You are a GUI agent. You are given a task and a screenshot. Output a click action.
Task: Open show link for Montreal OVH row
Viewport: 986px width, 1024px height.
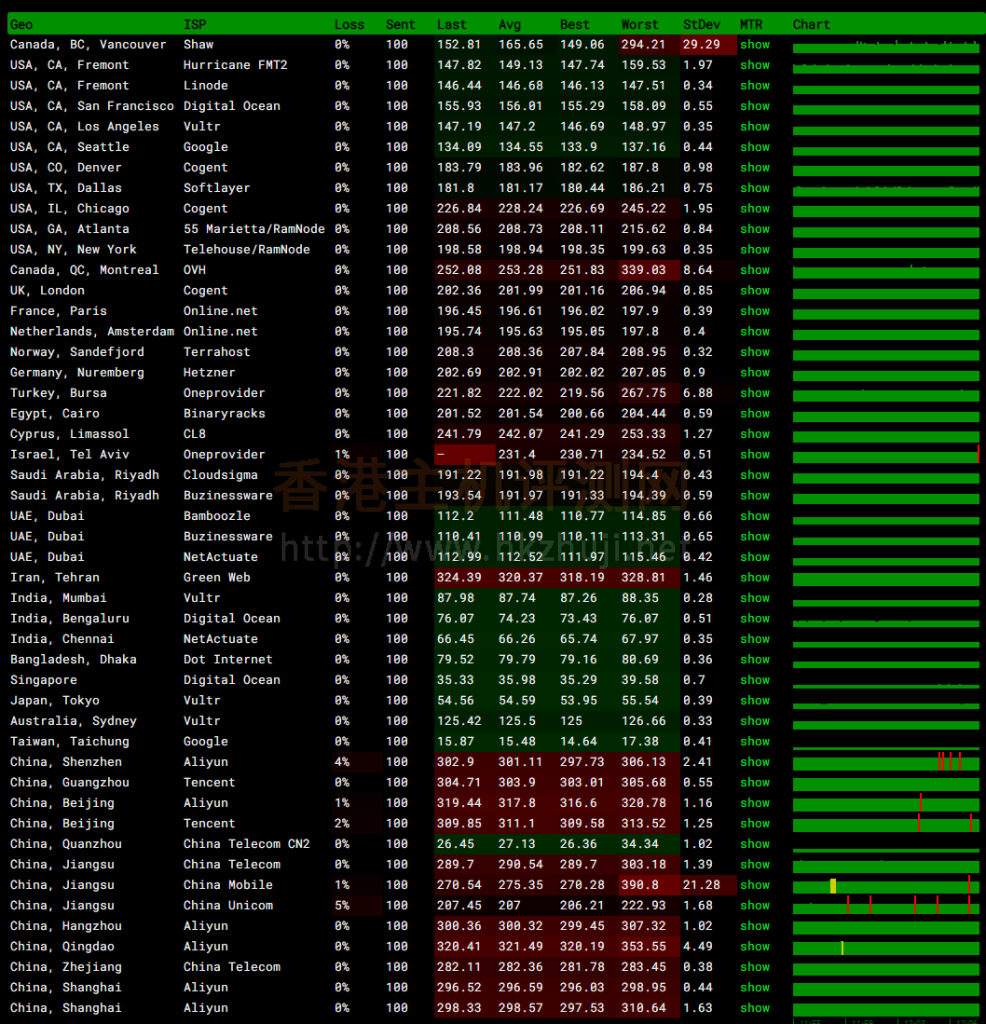point(755,270)
